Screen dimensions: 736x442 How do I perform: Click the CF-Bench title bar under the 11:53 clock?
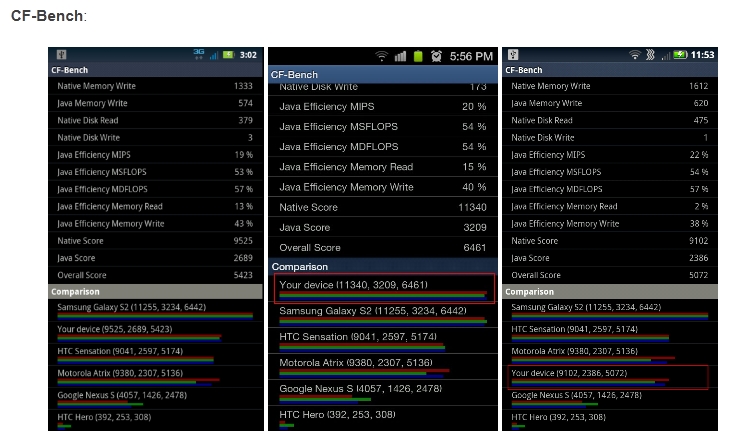[x=610, y=70]
